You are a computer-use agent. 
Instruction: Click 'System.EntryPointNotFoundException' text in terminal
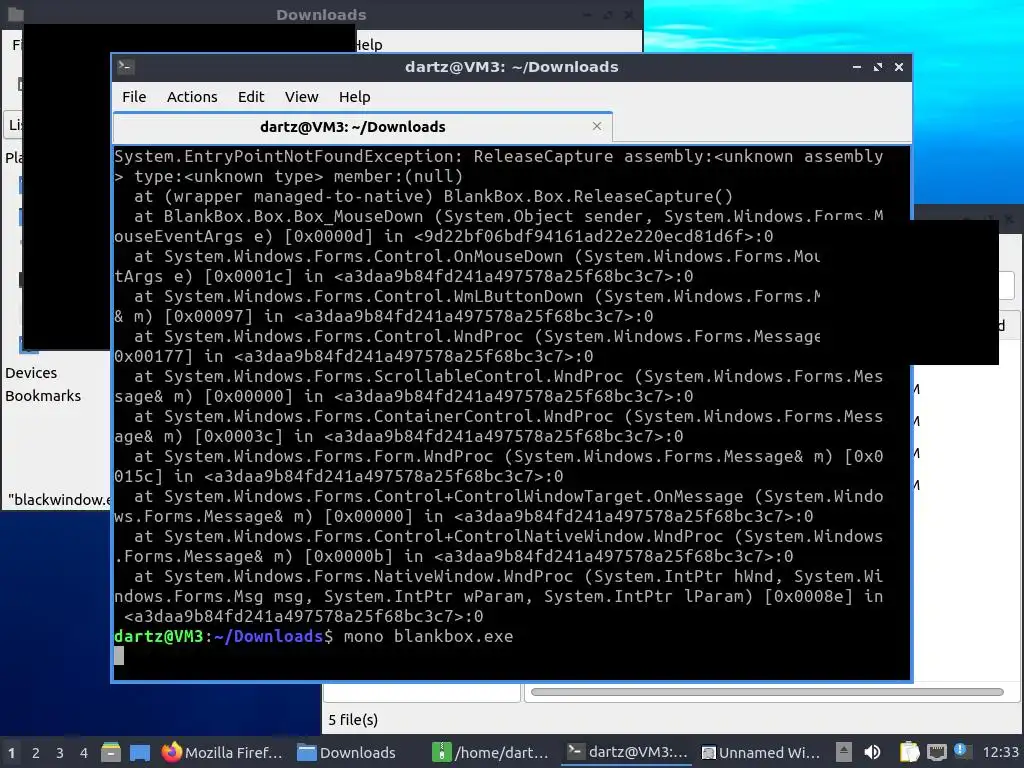click(x=283, y=156)
